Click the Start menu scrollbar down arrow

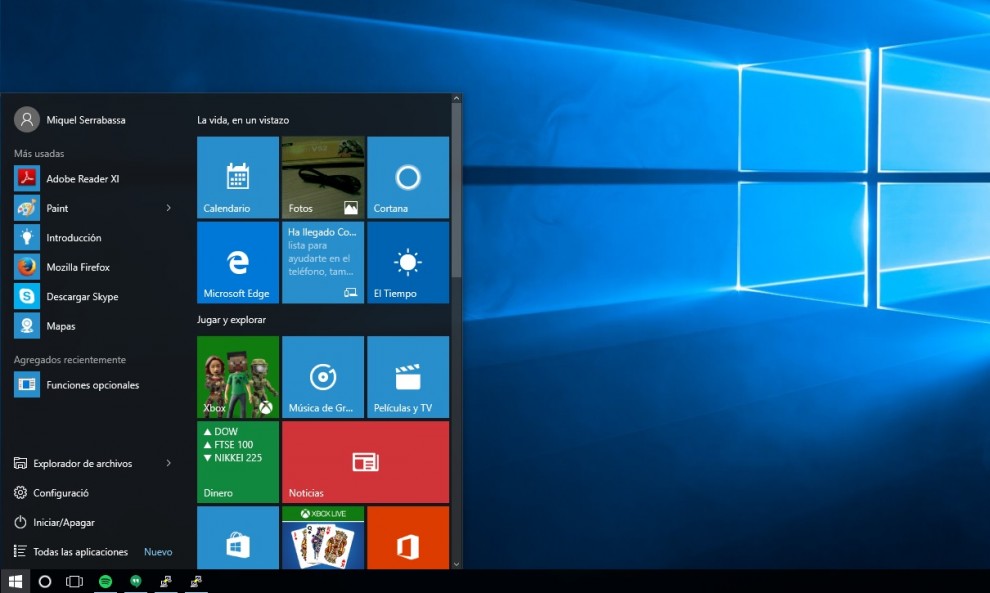(x=456, y=564)
